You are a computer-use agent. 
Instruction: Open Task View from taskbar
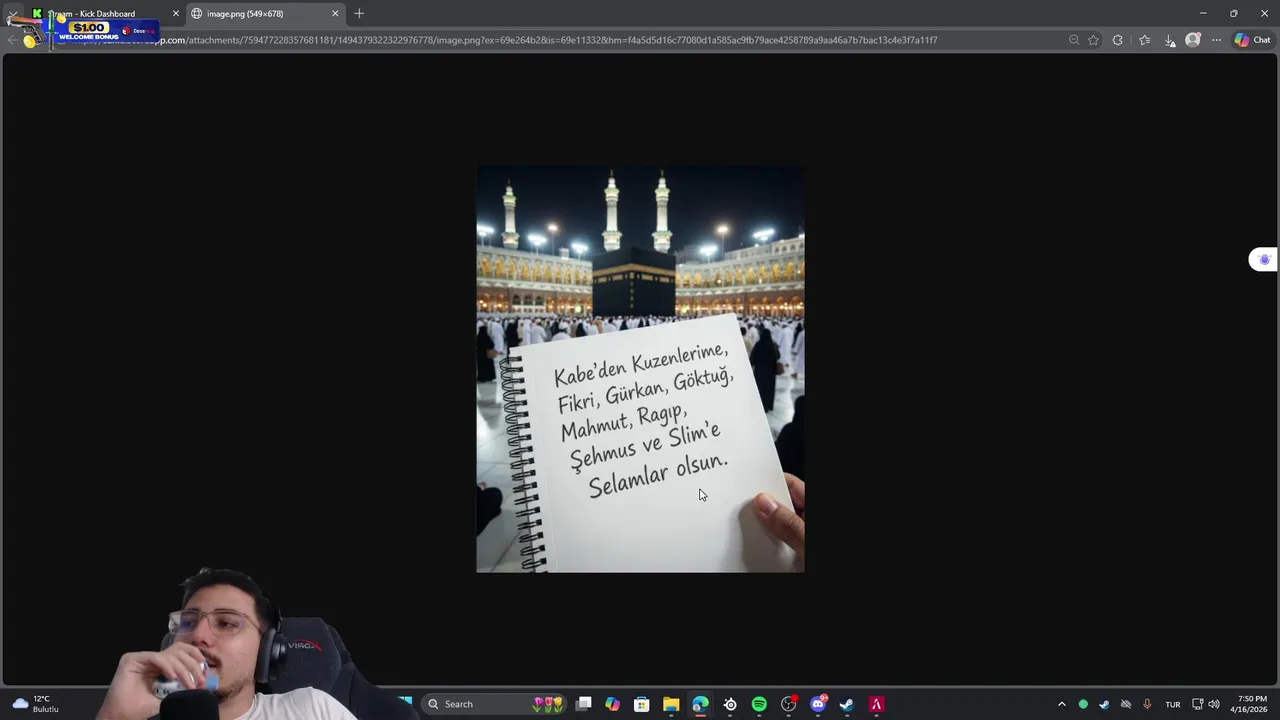[x=584, y=704]
